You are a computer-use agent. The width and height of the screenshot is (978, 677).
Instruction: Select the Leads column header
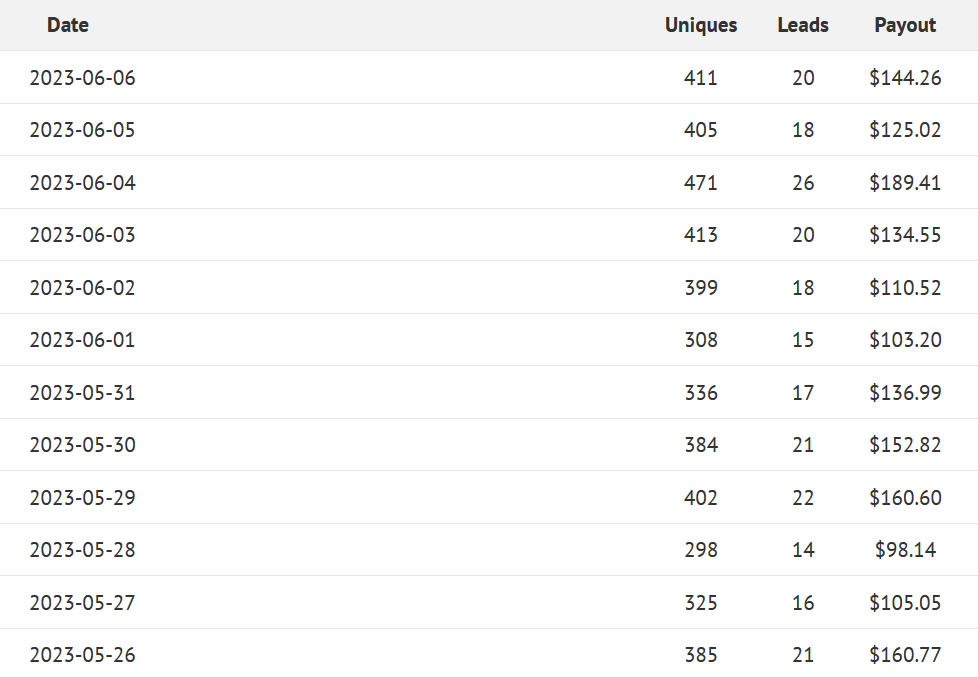pos(802,25)
